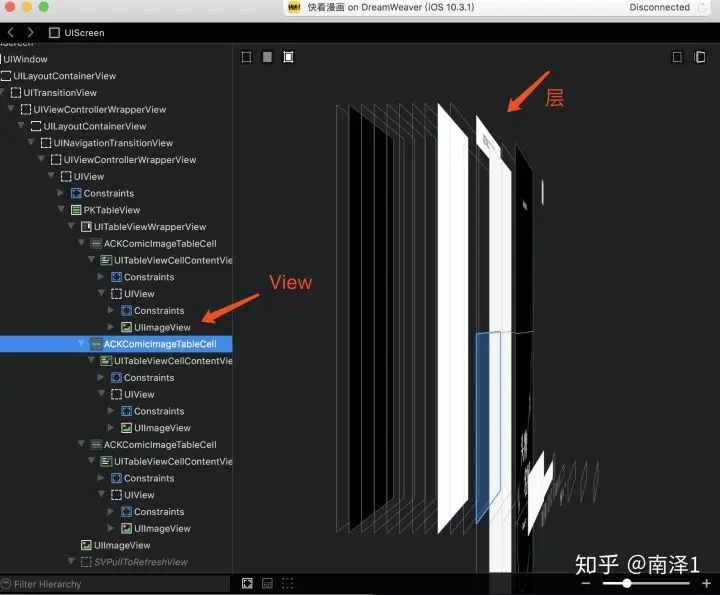Image resolution: width=720 pixels, height=595 pixels.
Task: Click UIView icon under the third cell
Action: coord(116,495)
